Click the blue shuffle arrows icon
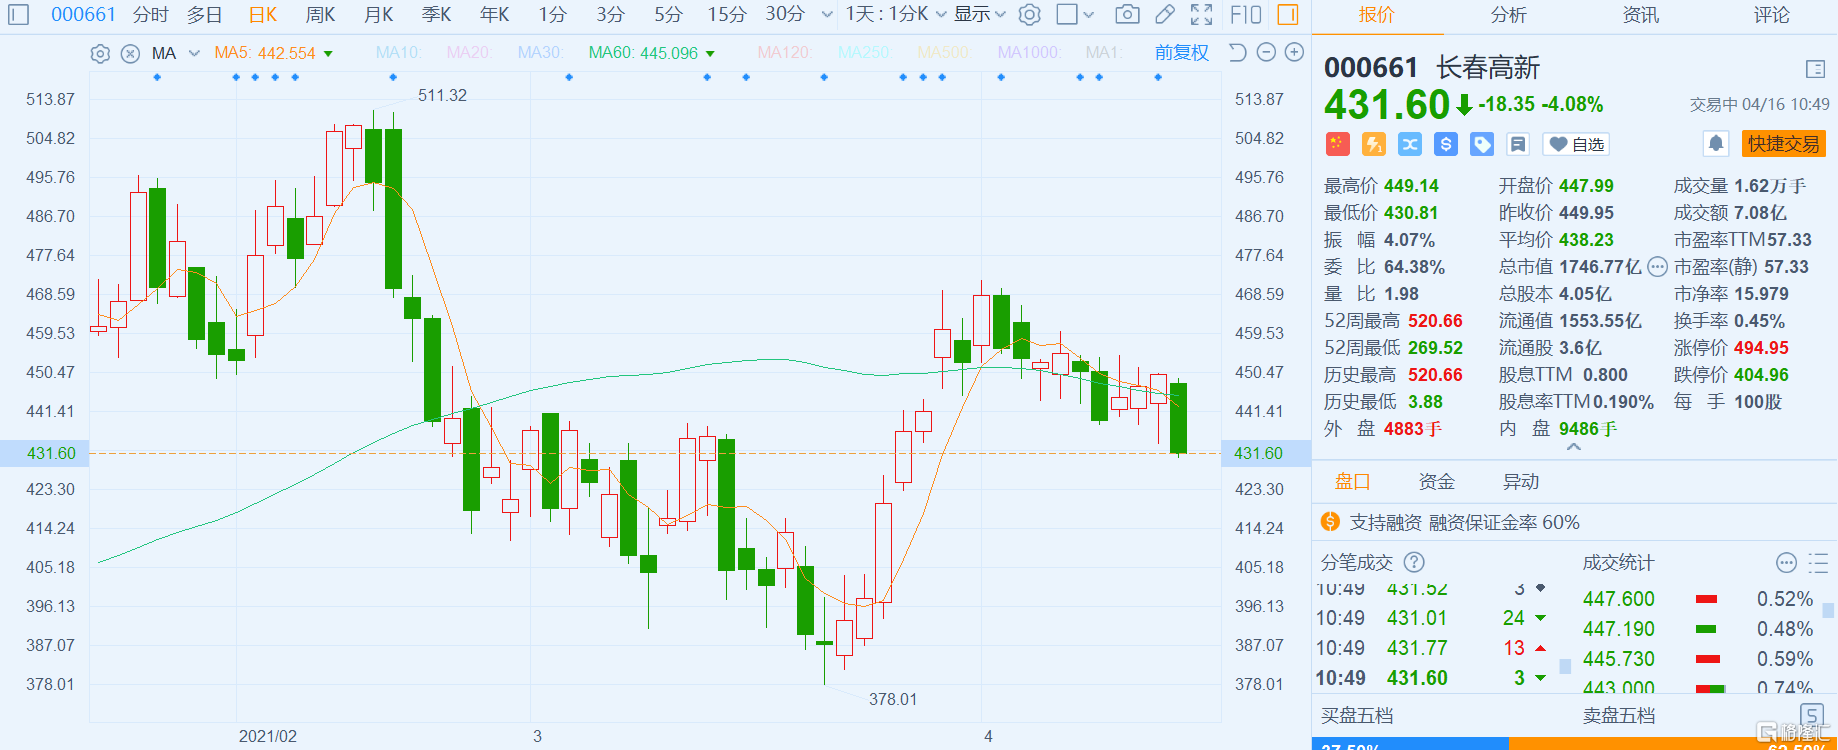 (1410, 144)
